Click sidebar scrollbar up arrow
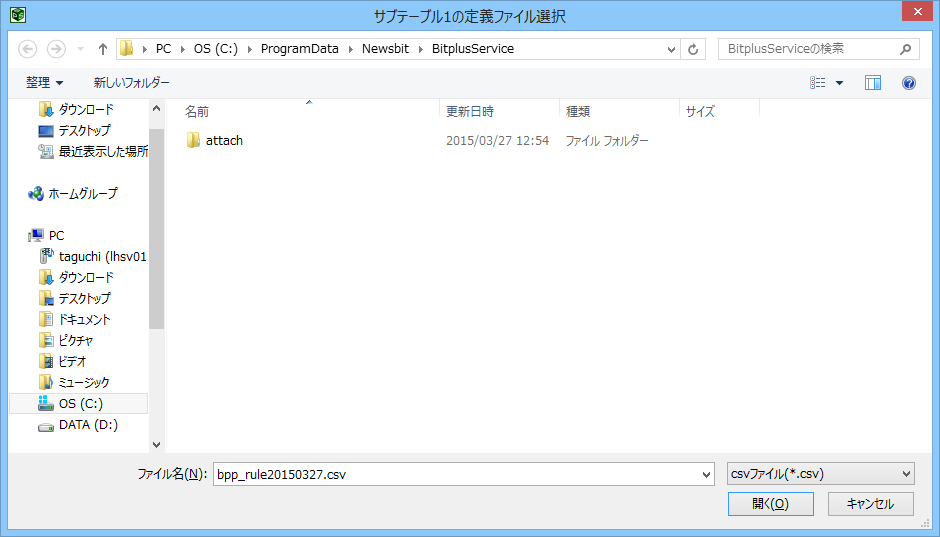 click(x=156, y=109)
